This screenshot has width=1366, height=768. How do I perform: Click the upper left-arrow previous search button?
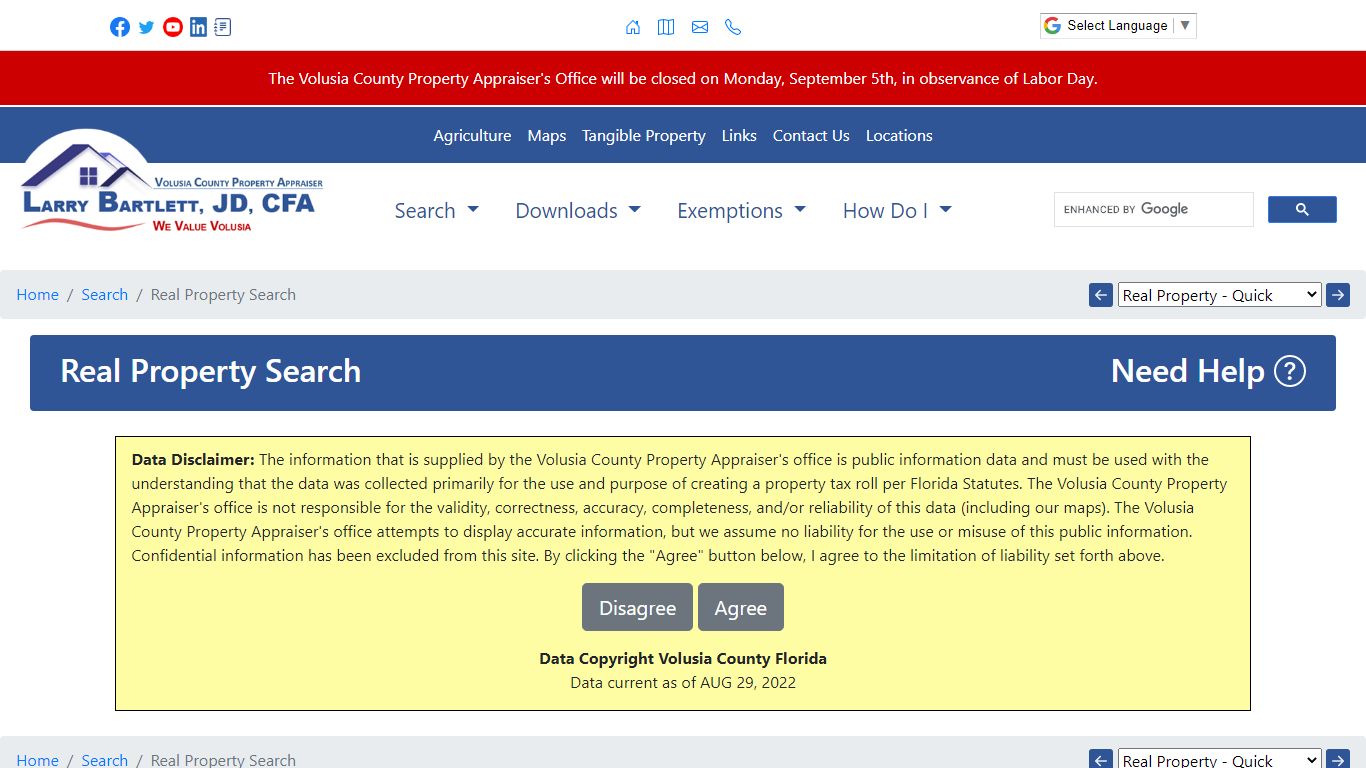click(x=1101, y=295)
